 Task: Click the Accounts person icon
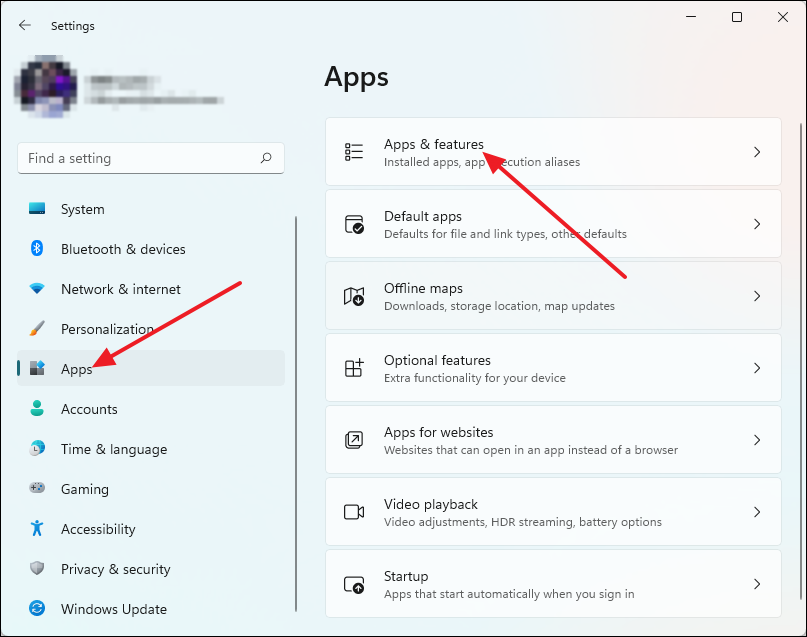click(x=37, y=408)
